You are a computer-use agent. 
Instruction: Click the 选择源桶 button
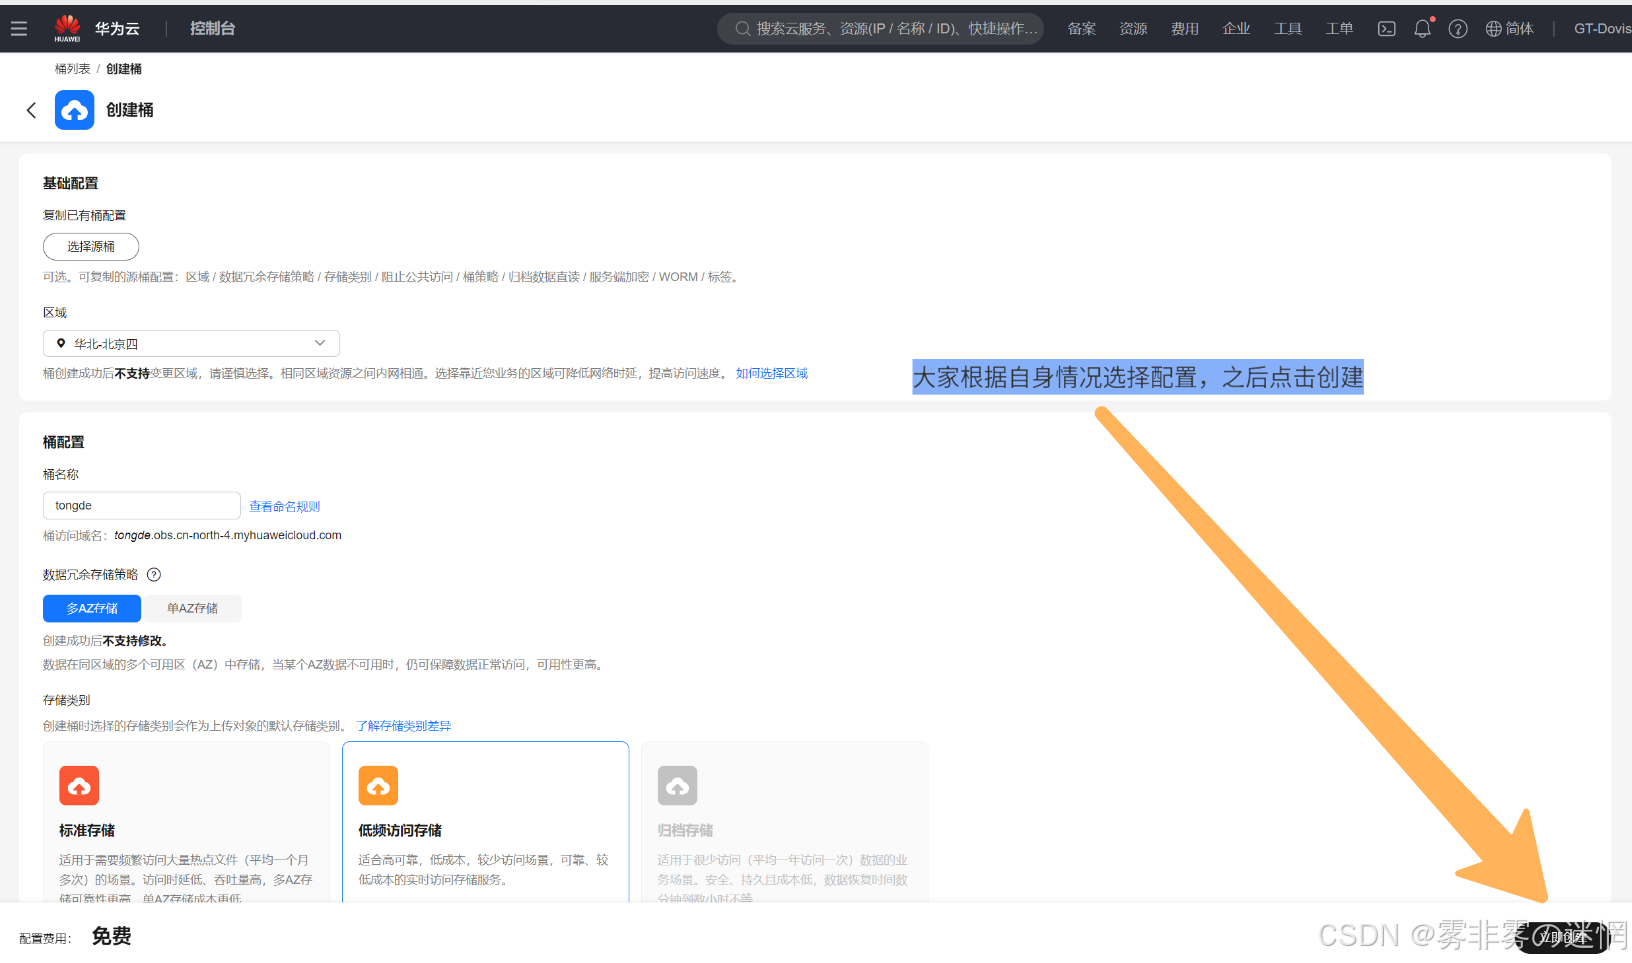tap(91, 247)
